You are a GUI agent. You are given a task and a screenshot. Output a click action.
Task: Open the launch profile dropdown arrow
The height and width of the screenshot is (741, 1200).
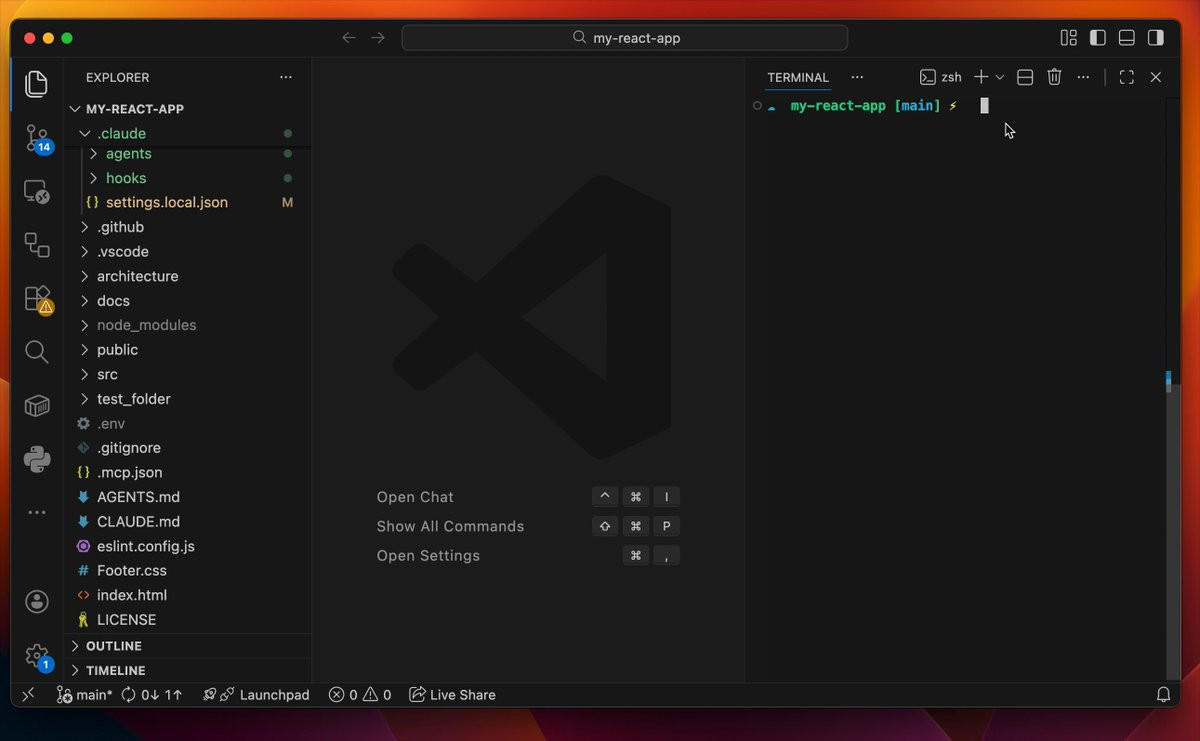pos(1000,77)
